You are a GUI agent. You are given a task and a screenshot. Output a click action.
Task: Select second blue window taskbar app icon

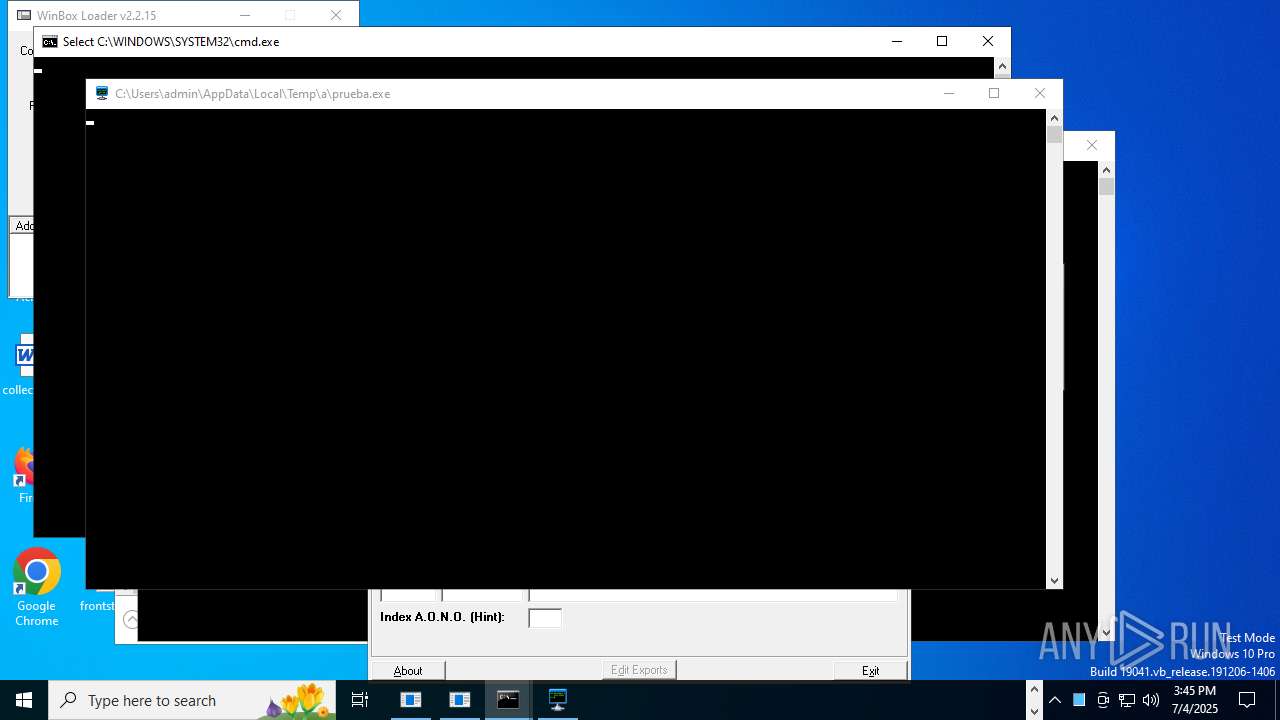[x=460, y=700]
